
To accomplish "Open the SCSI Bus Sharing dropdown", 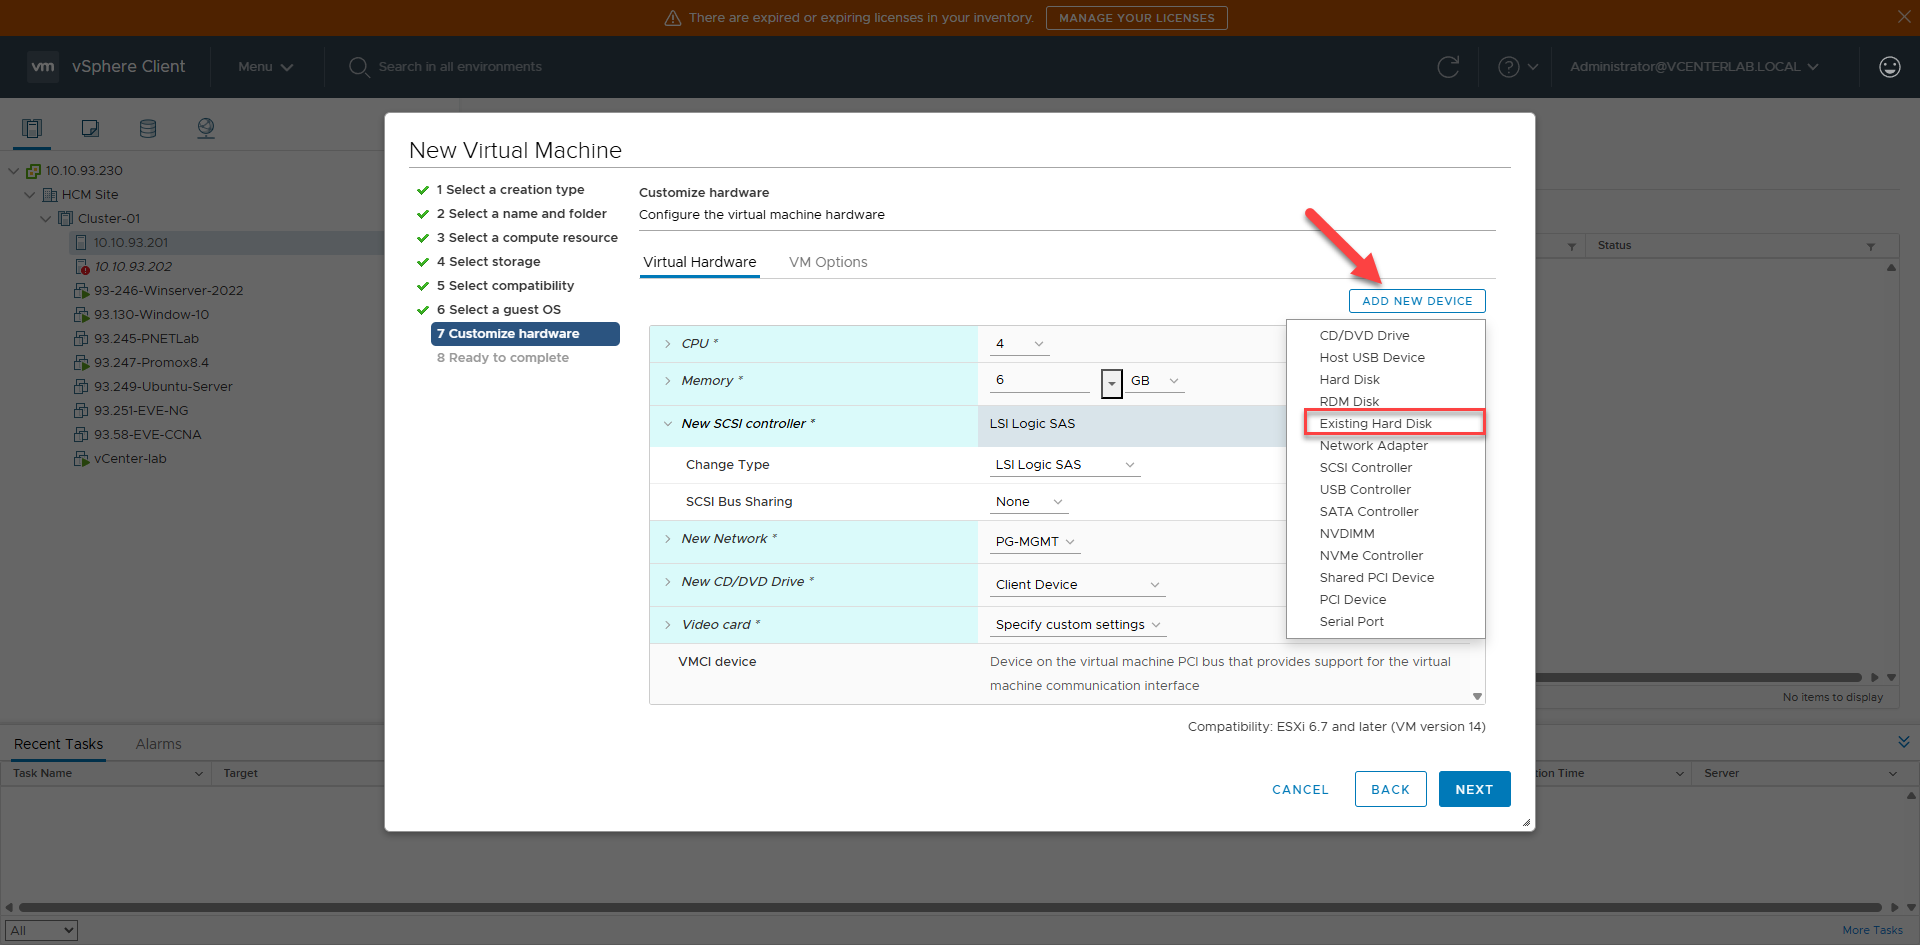I will pos(1029,502).
